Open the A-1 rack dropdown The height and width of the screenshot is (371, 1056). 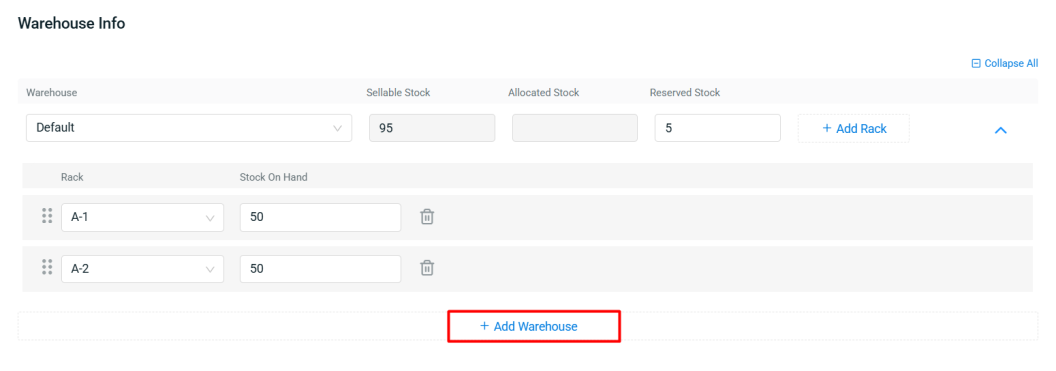143,217
